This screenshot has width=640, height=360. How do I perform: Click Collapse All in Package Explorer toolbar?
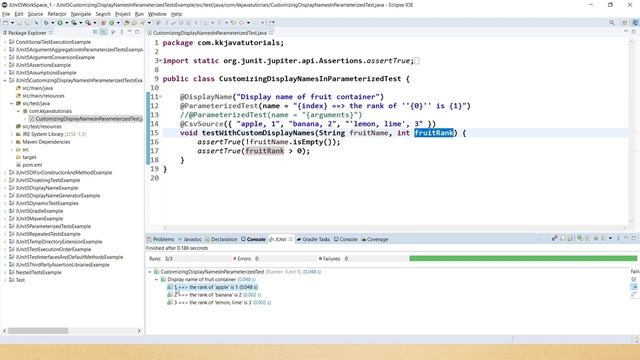pos(95,32)
